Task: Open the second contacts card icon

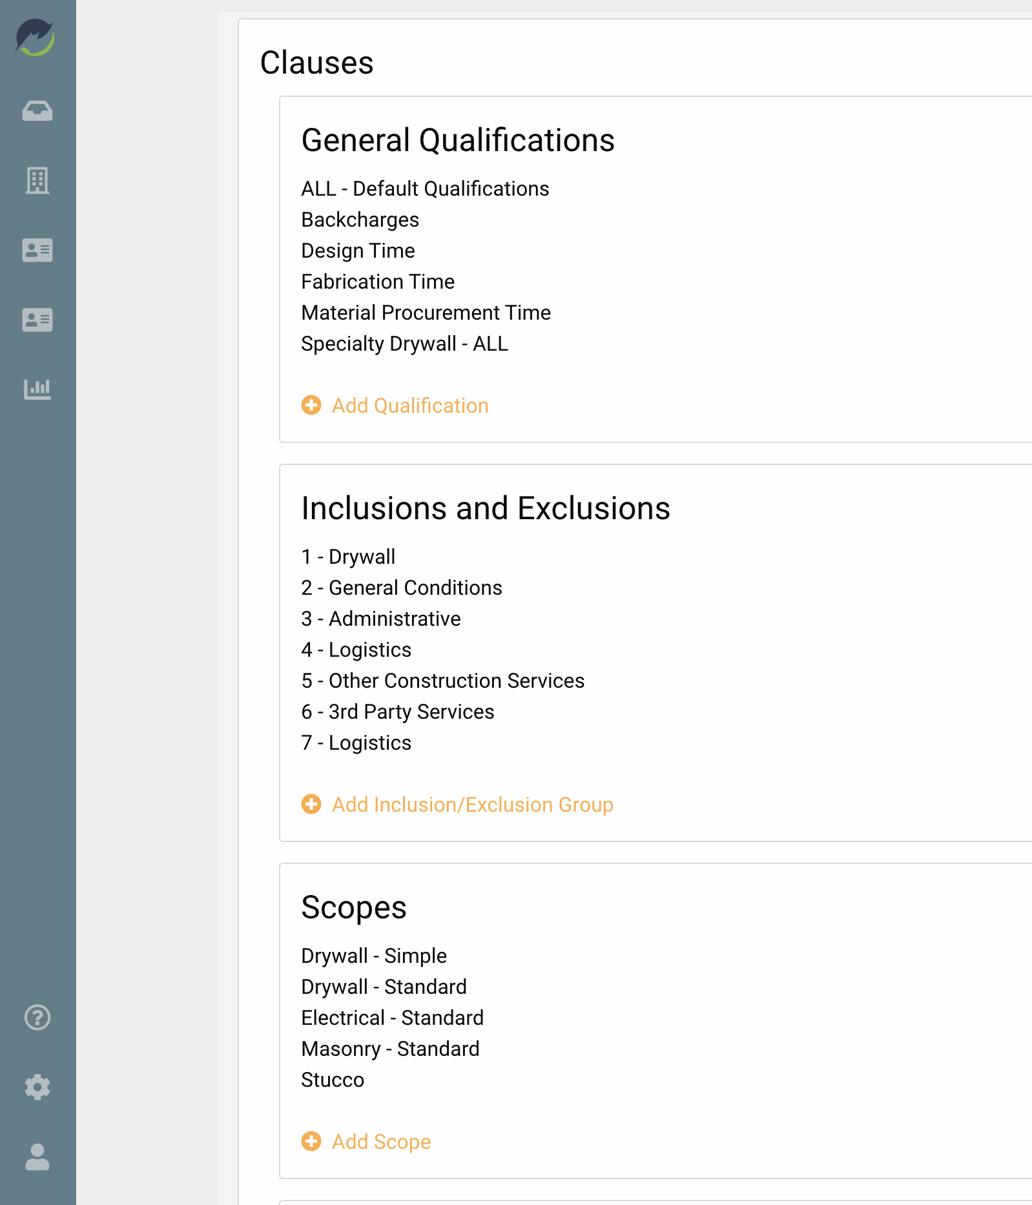Action: pos(37,320)
